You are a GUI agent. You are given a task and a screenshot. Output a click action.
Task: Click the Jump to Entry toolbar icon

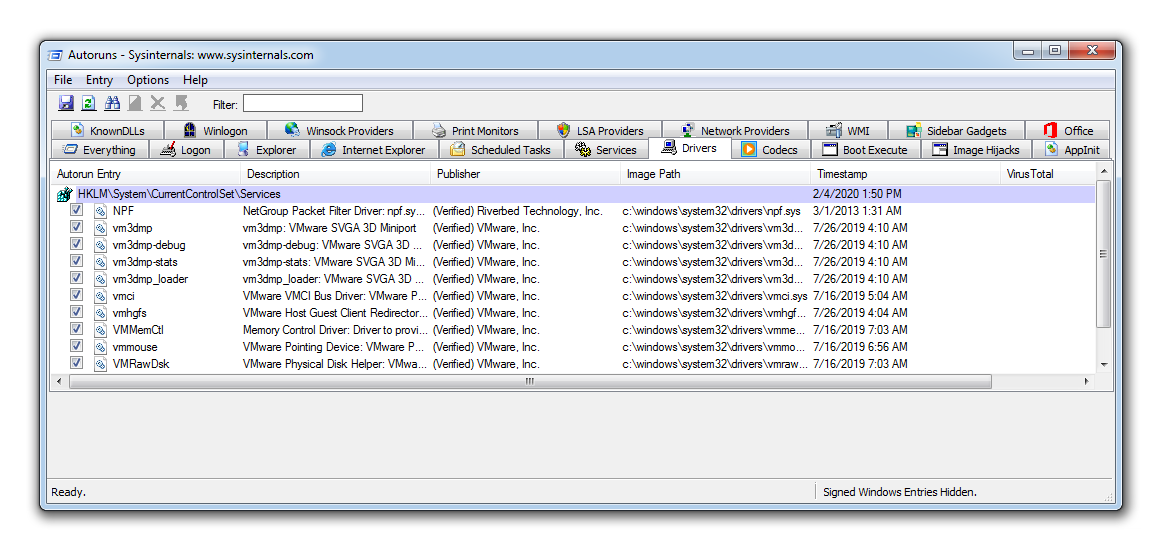(181, 103)
